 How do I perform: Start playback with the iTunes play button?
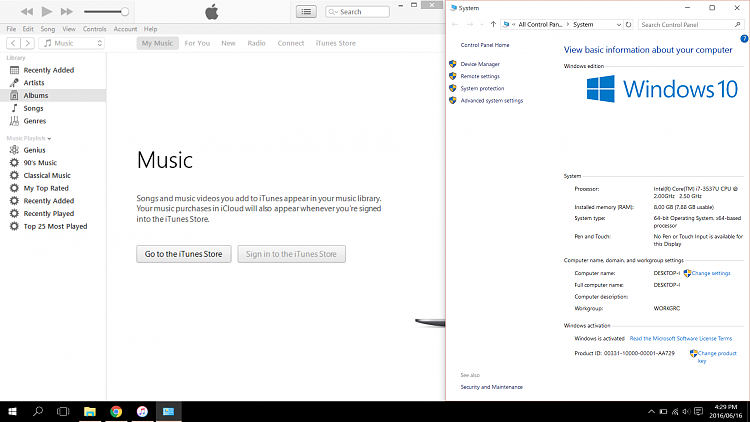click(46, 11)
